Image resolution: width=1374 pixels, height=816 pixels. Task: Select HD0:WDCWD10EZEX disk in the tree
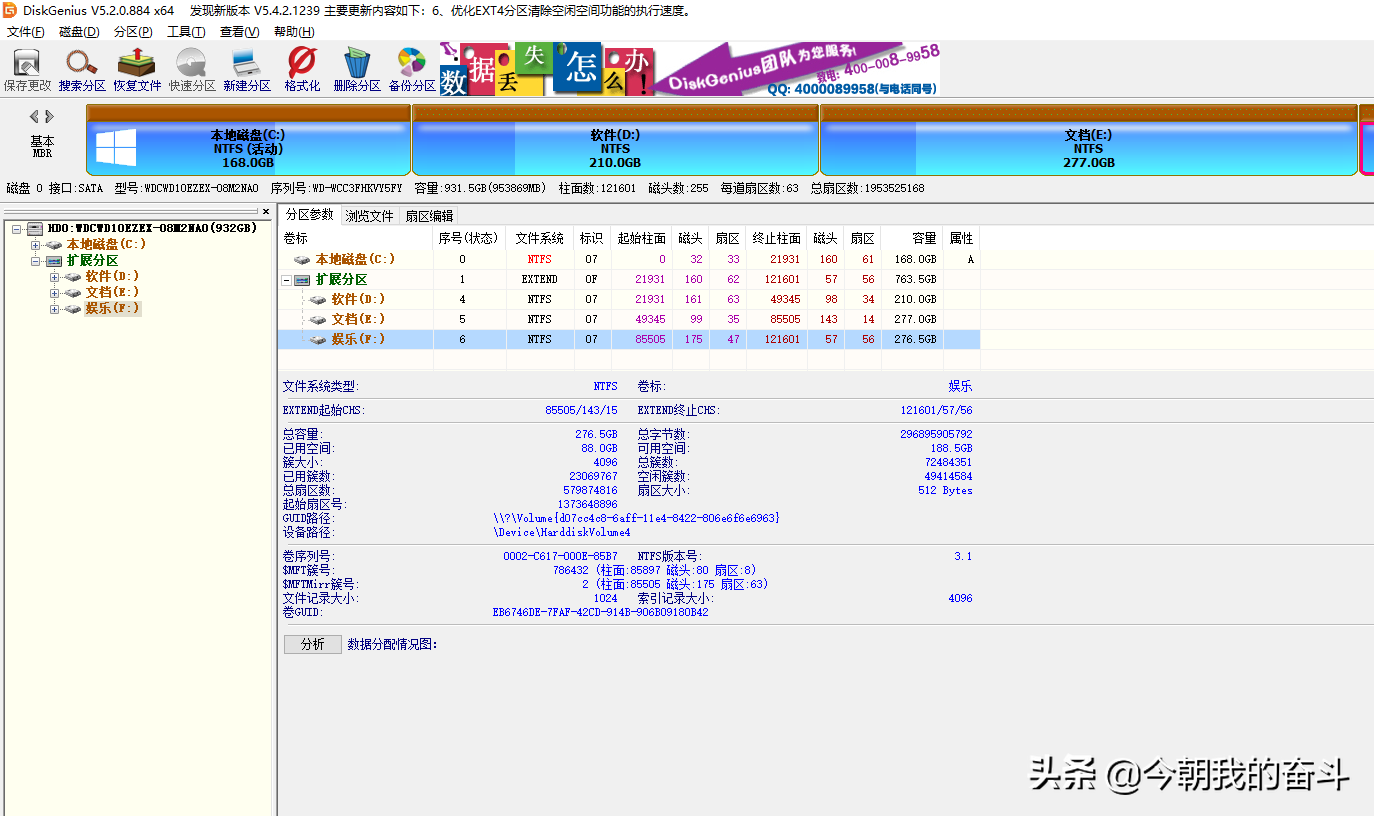coord(152,228)
